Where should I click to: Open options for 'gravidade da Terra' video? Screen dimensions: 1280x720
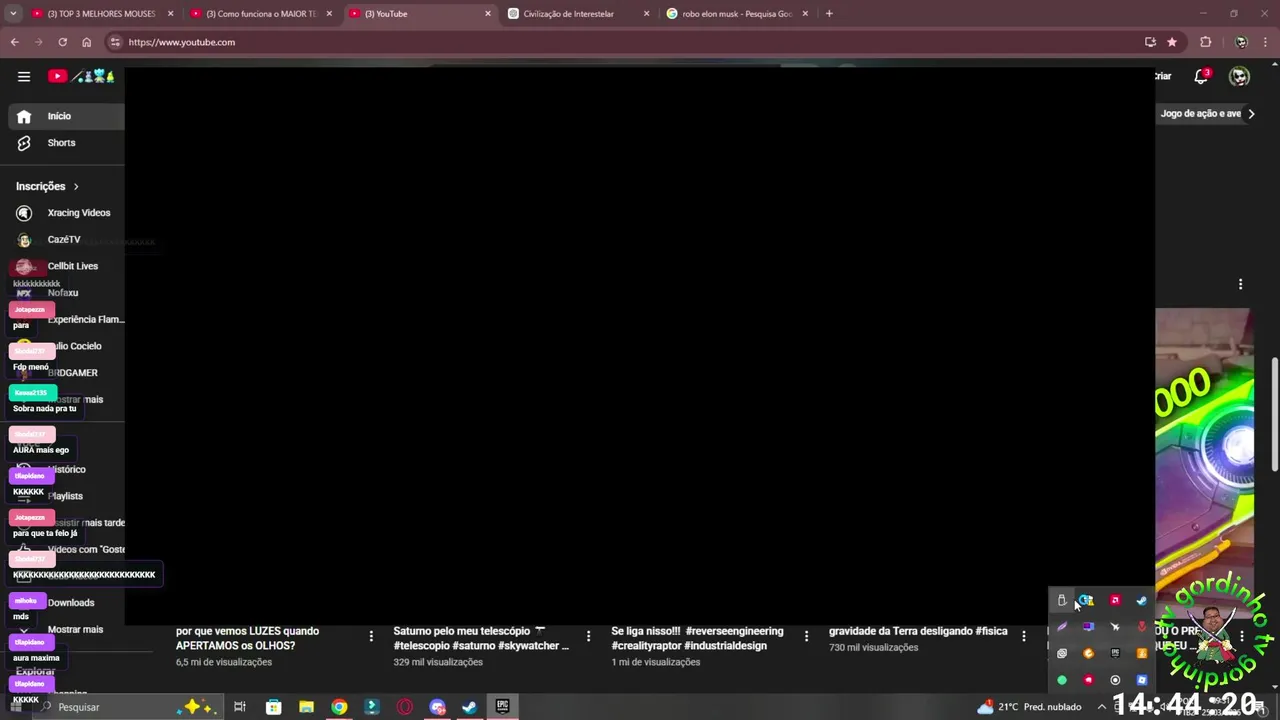[1023, 636]
